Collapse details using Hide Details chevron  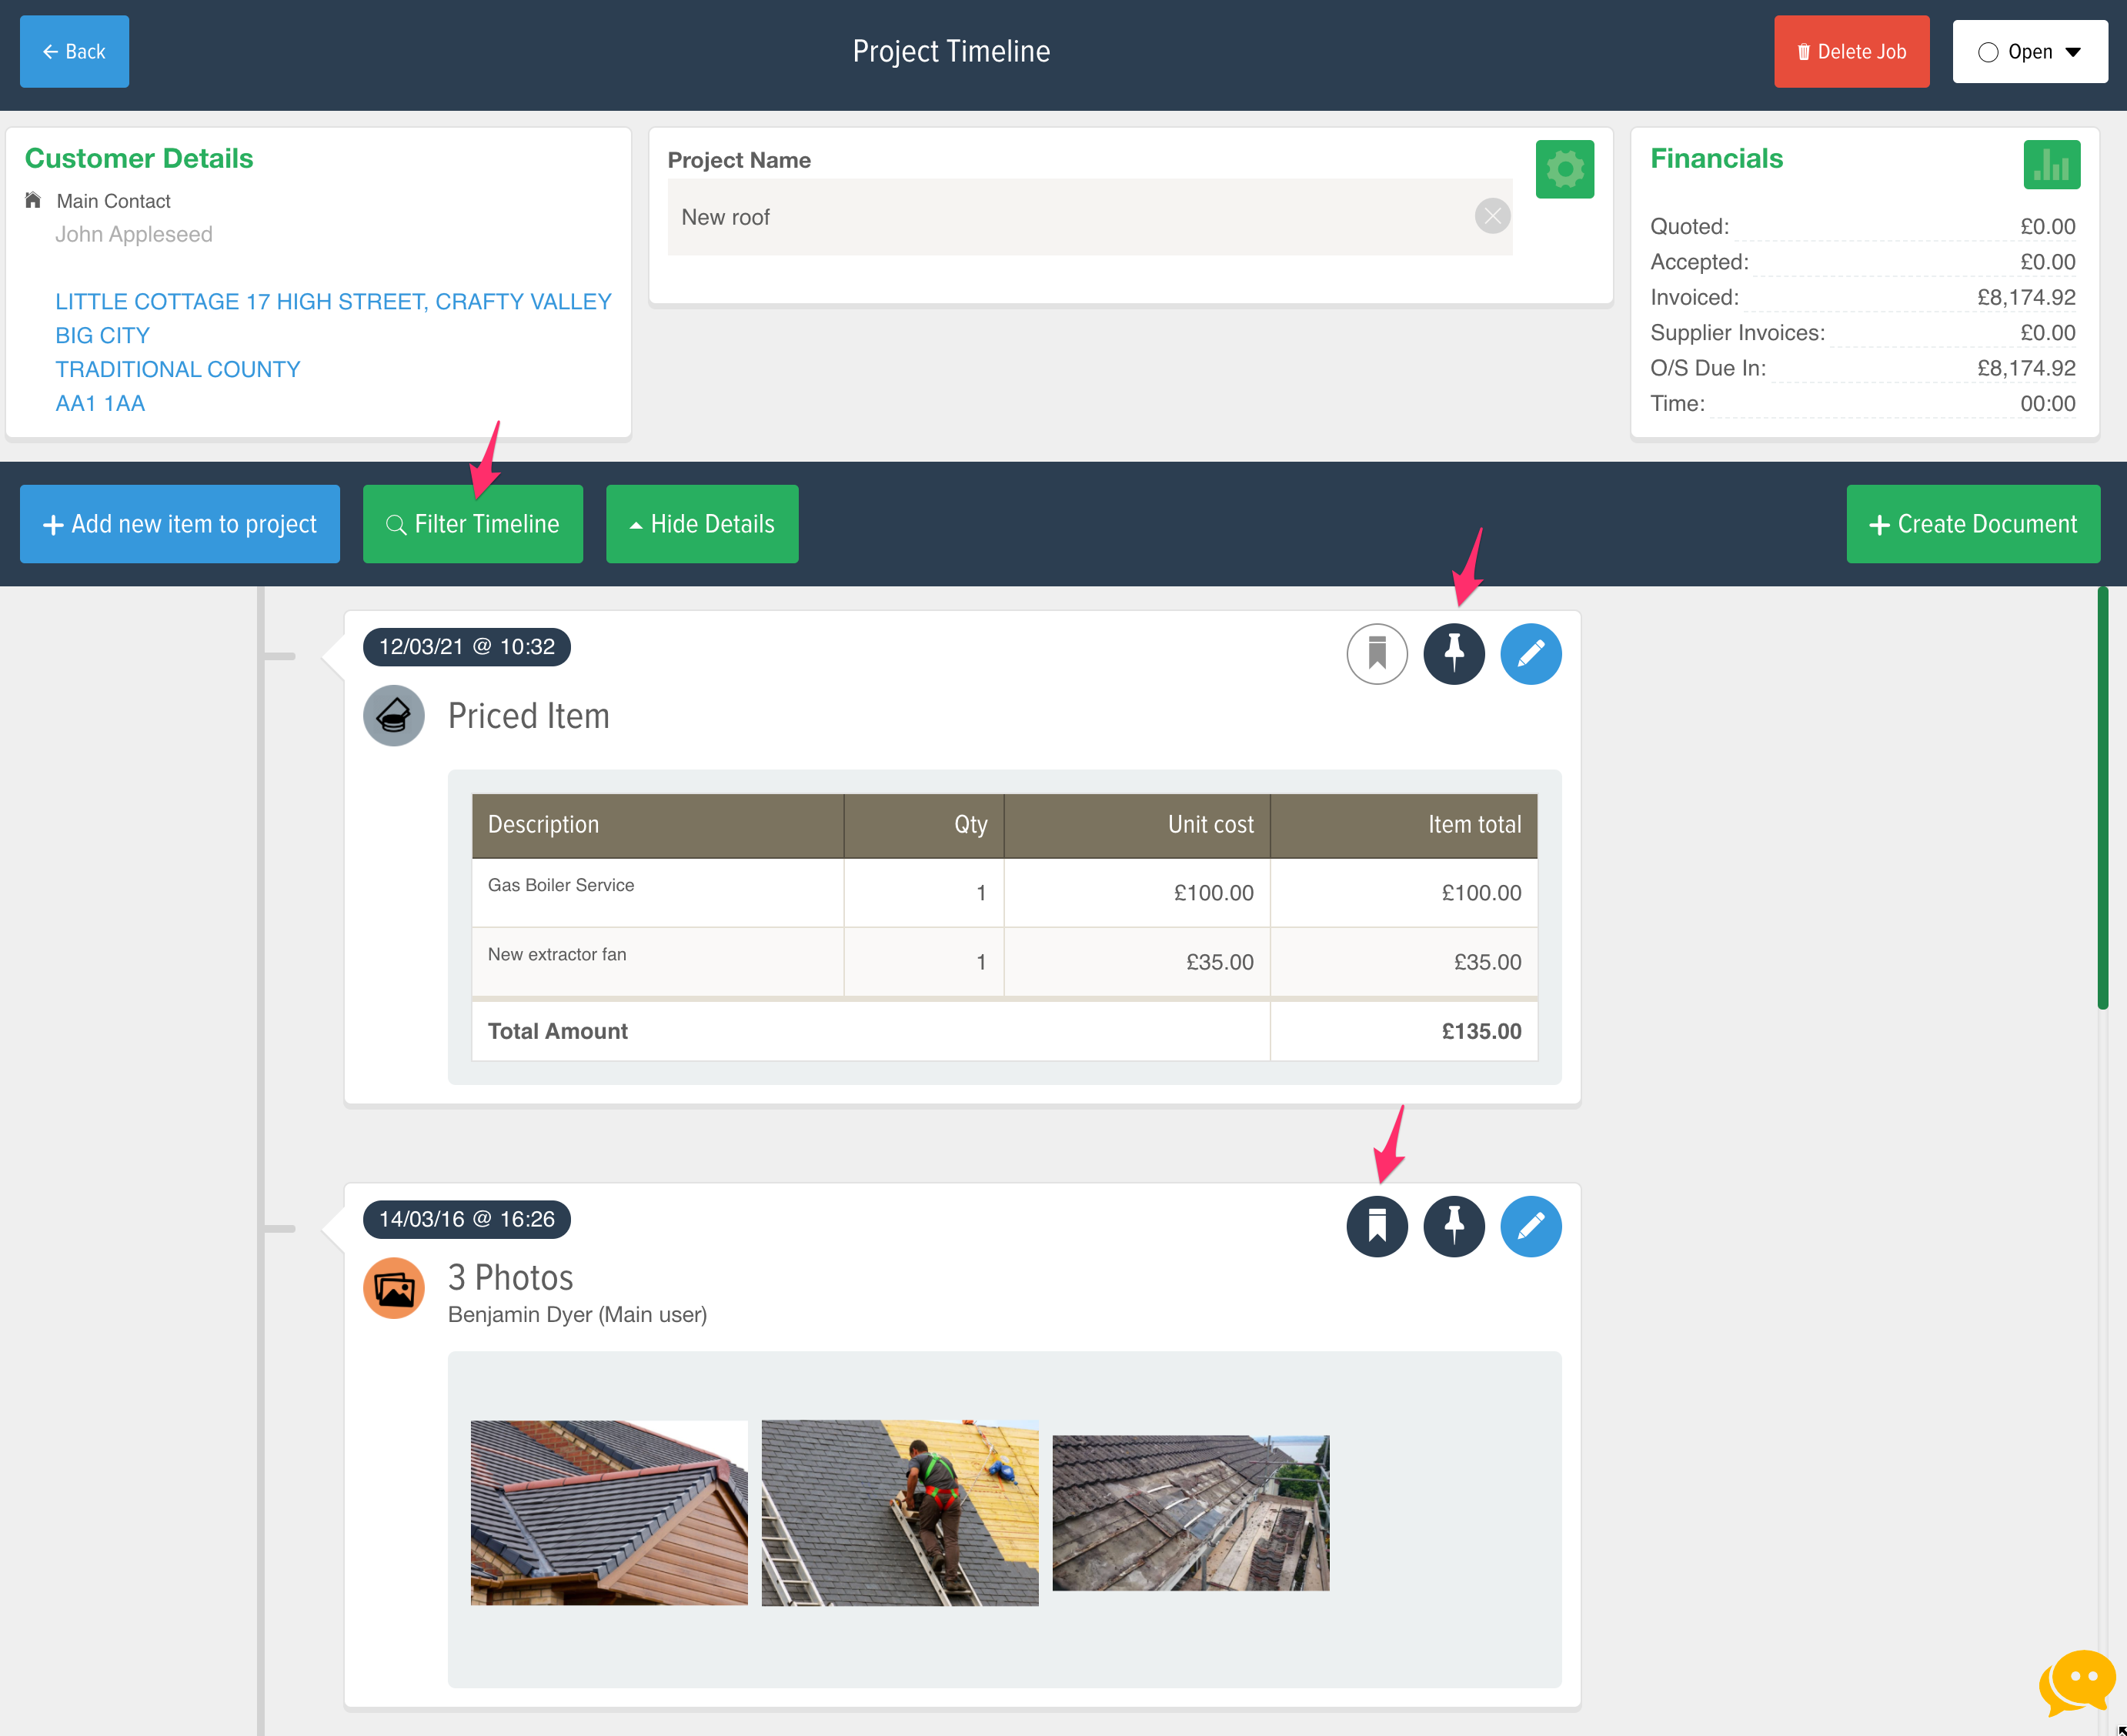(636, 523)
